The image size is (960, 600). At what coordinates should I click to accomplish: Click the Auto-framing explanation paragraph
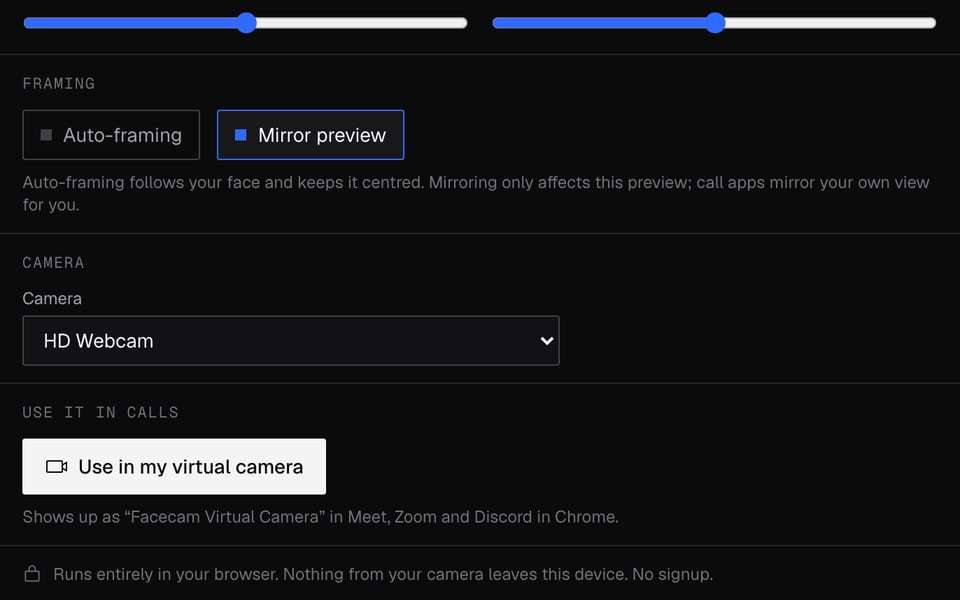click(x=476, y=193)
